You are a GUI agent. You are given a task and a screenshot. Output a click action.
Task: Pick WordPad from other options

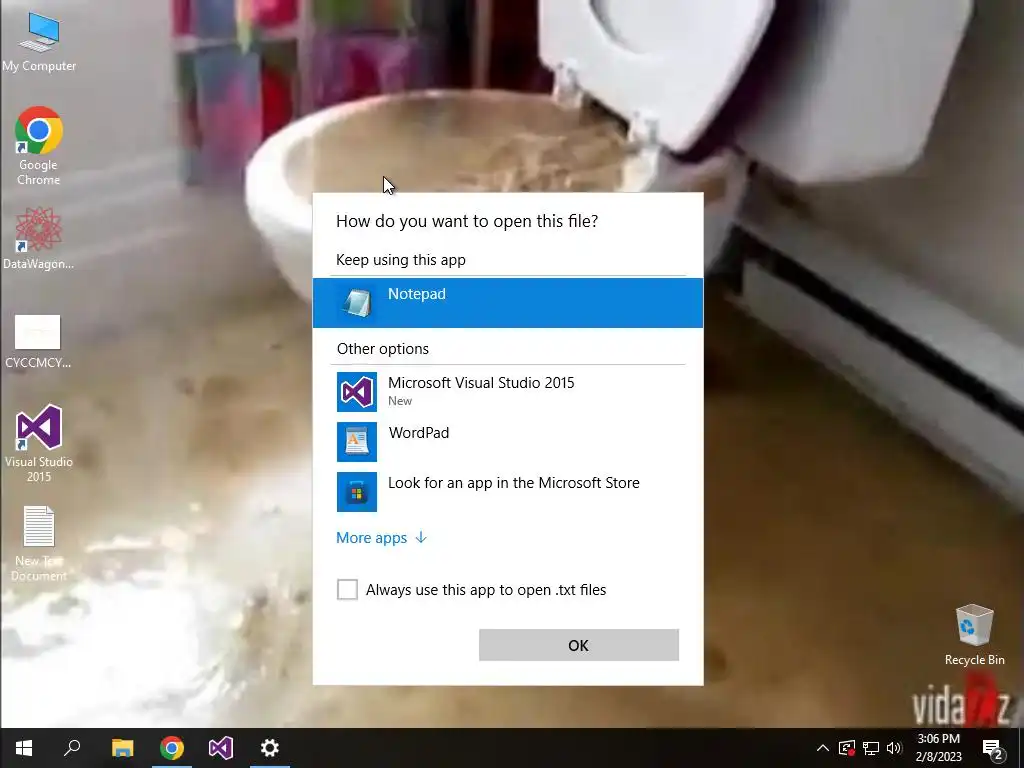[x=507, y=441]
